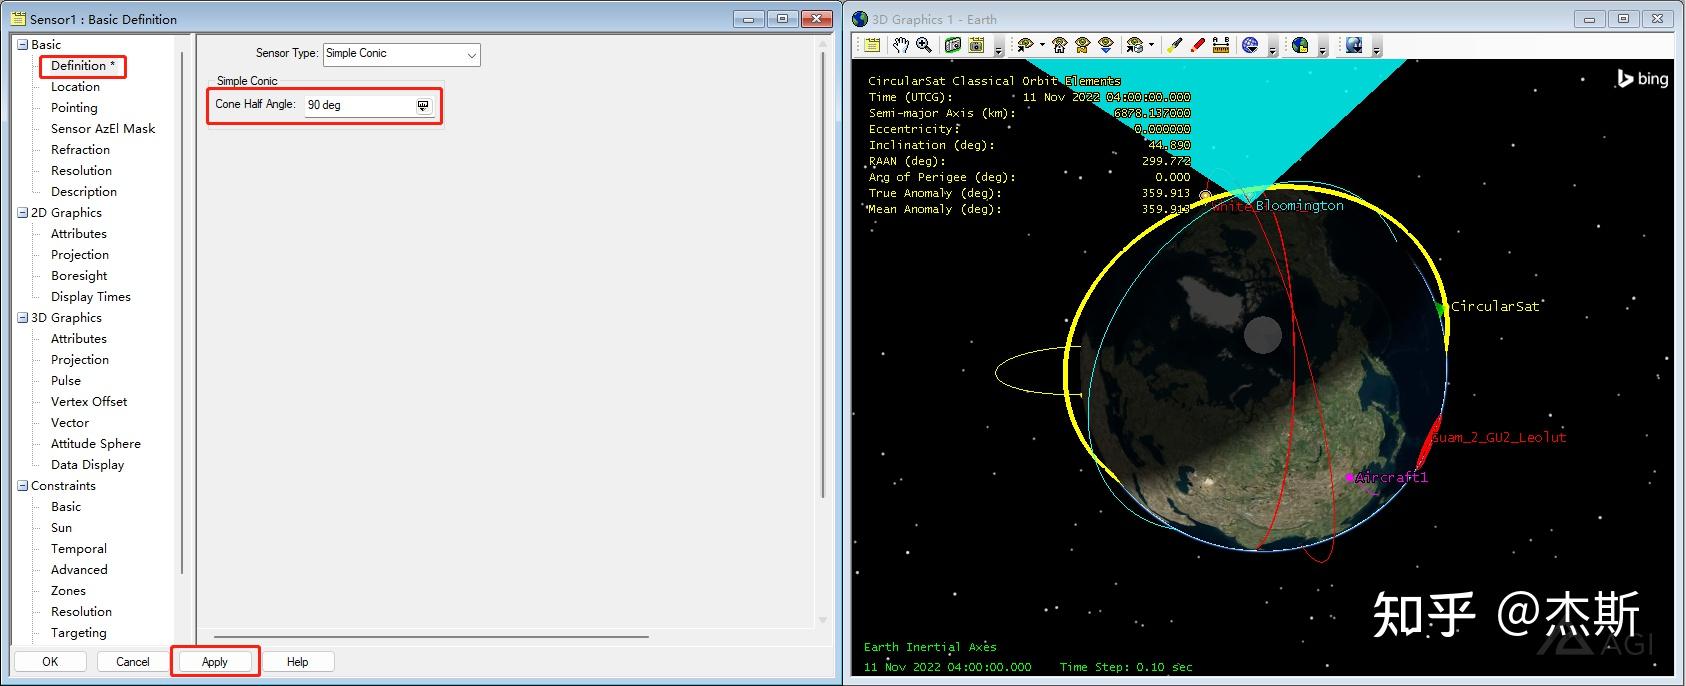Open the Location page
This screenshot has width=1686, height=686.
pyautogui.click(x=75, y=87)
